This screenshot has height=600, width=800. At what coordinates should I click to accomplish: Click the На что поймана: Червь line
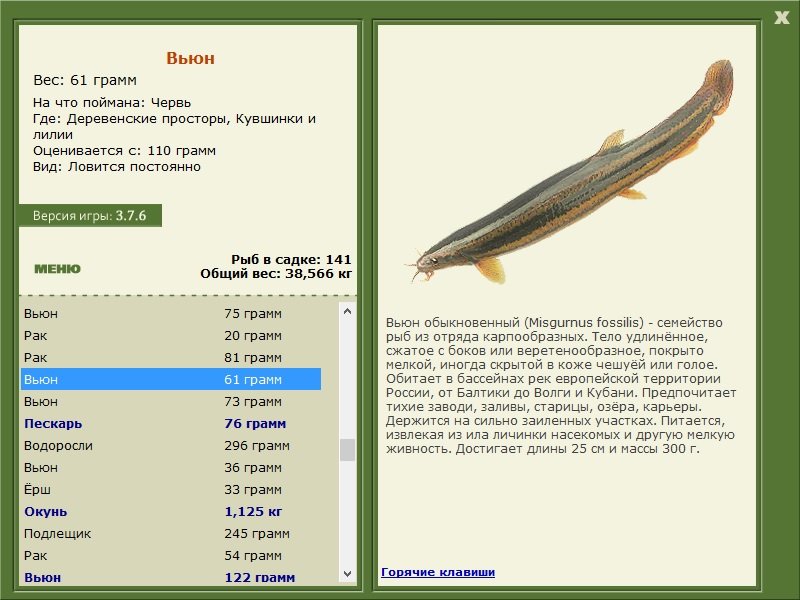[x=112, y=103]
